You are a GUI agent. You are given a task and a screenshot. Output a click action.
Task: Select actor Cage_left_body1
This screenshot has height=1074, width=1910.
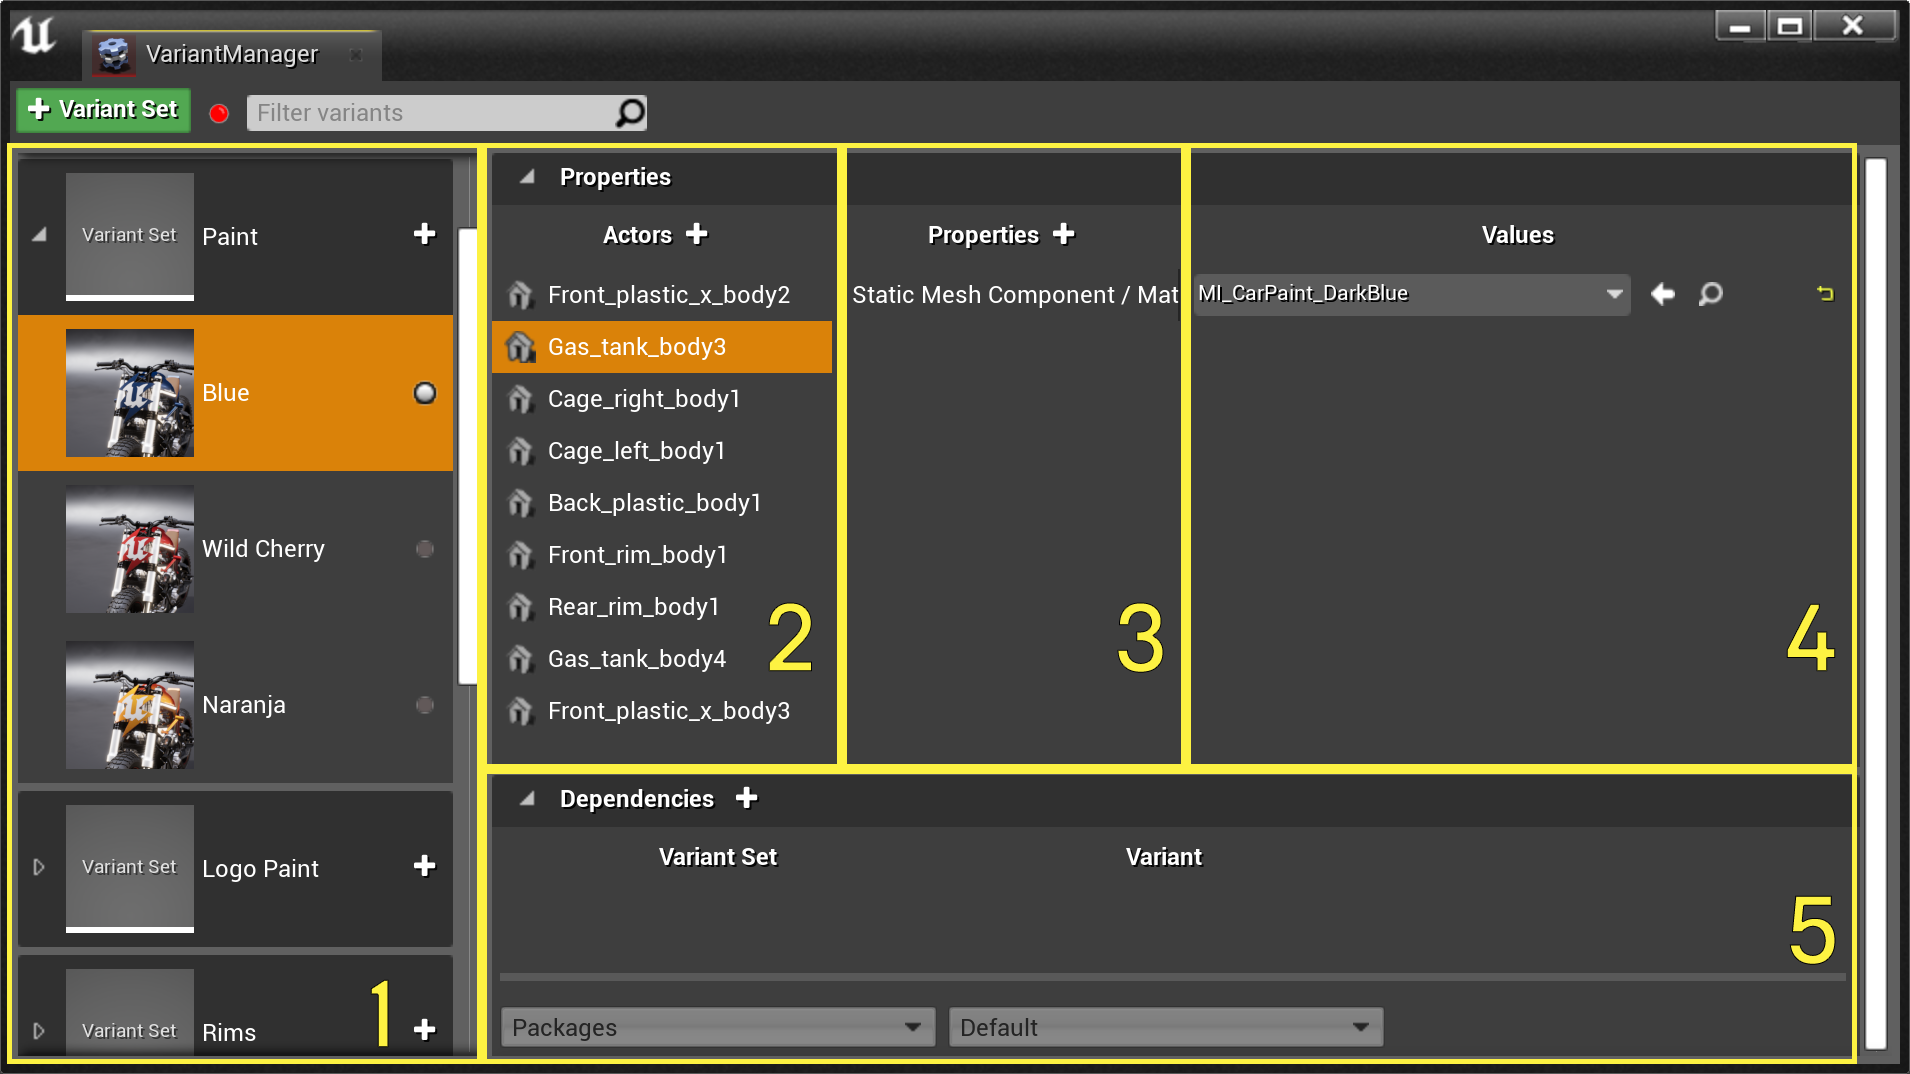[x=662, y=451]
